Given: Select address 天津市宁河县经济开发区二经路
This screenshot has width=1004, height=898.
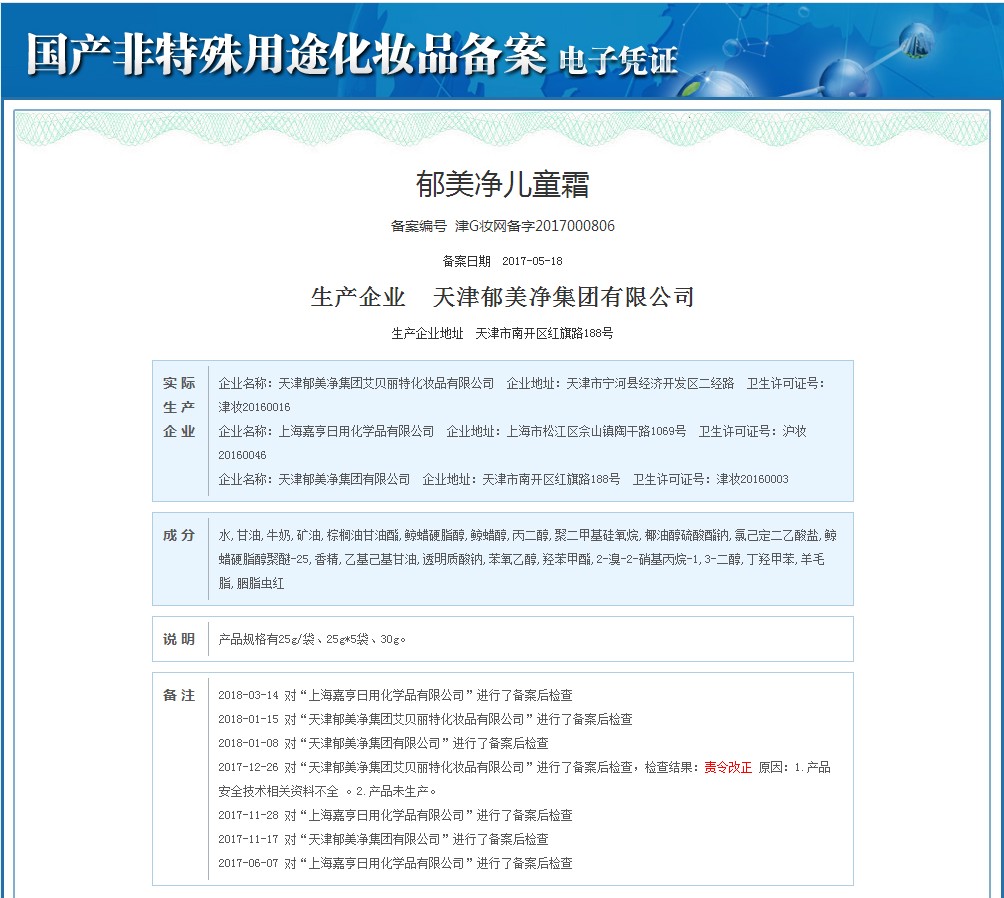Looking at the screenshot, I should [650, 384].
